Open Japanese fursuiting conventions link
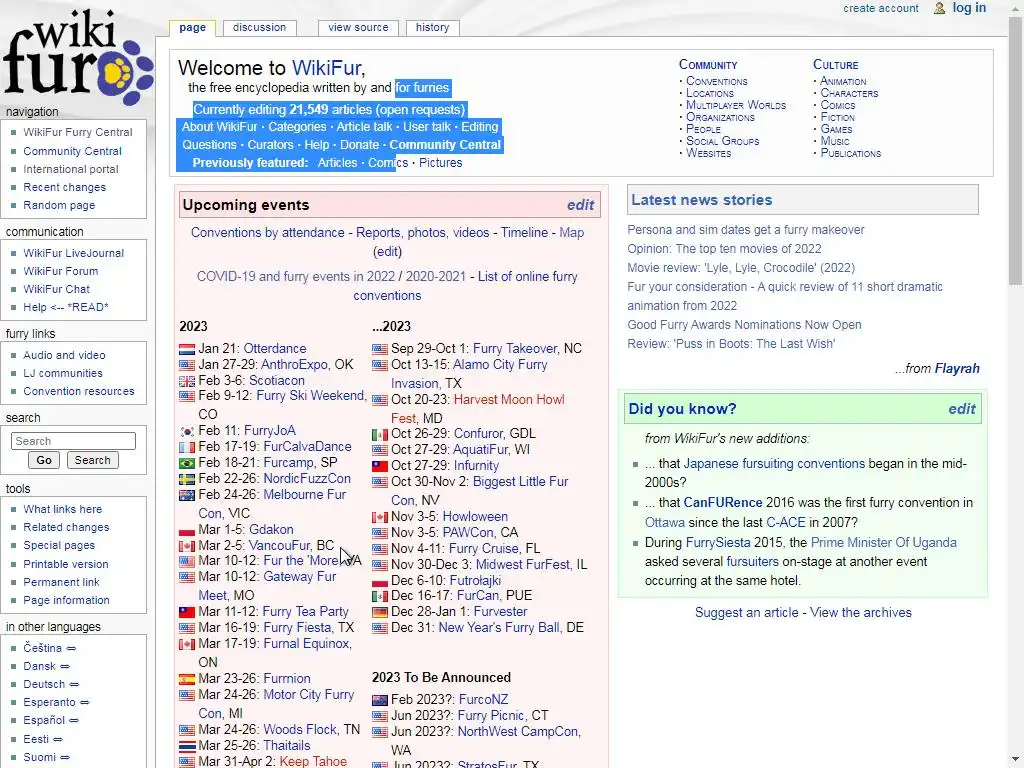Screen dimensions: 1024x768 point(774,464)
